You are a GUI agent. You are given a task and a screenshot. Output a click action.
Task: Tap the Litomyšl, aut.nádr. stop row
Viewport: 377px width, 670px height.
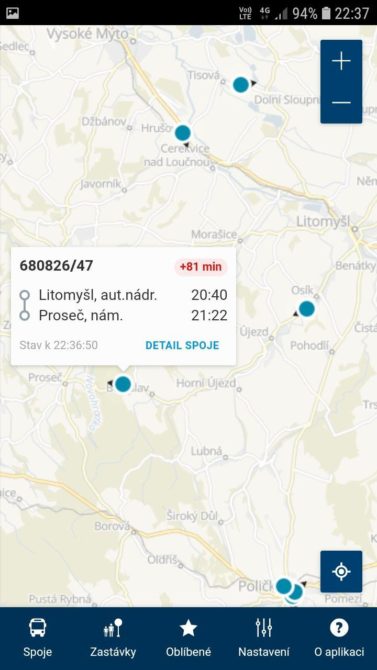coord(124,295)
